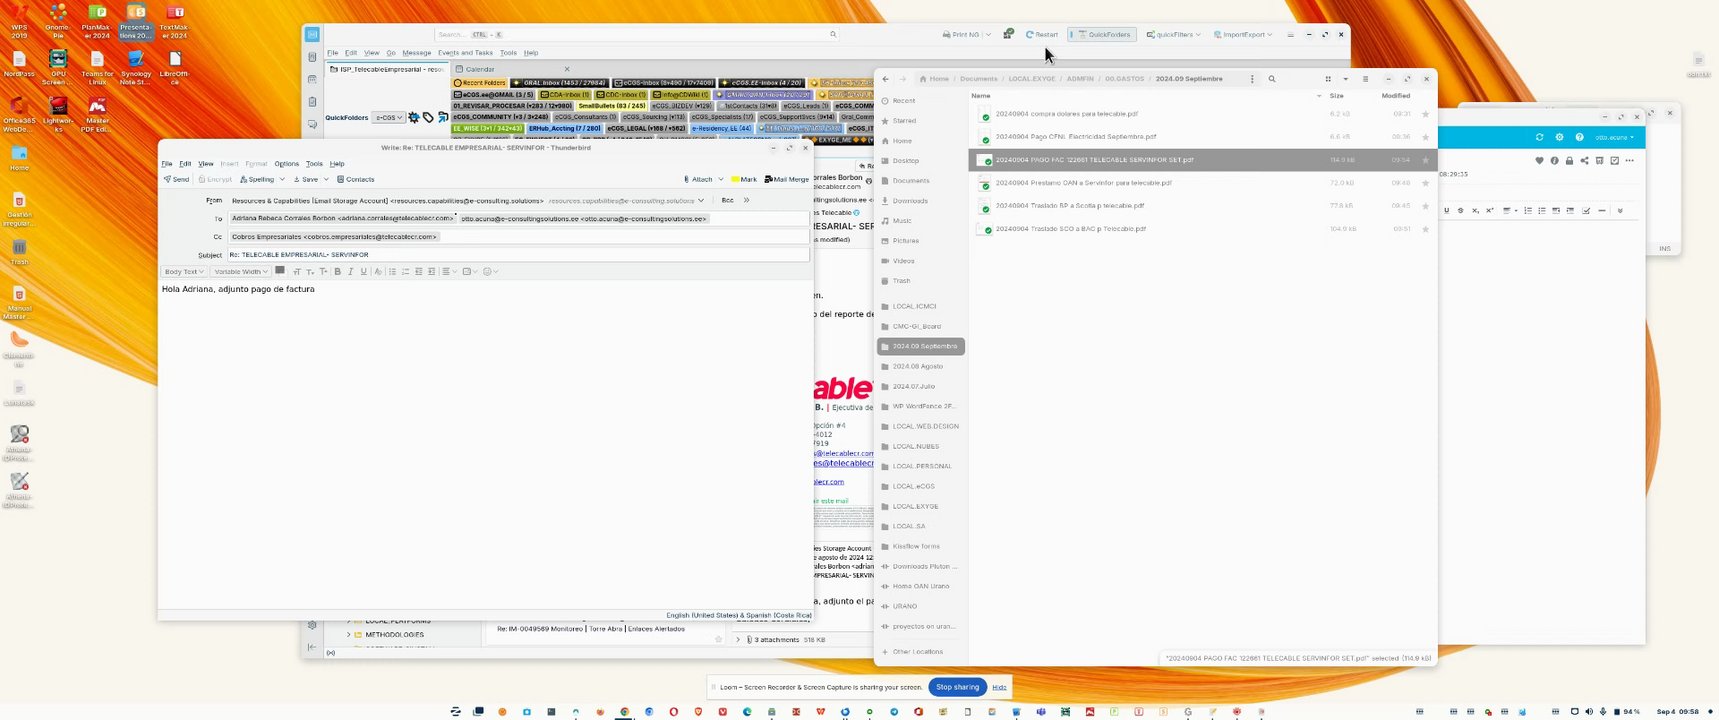1719x720 pixels.
Task: Apply bulleted list in compose
Action: click(x=393, y=271)
